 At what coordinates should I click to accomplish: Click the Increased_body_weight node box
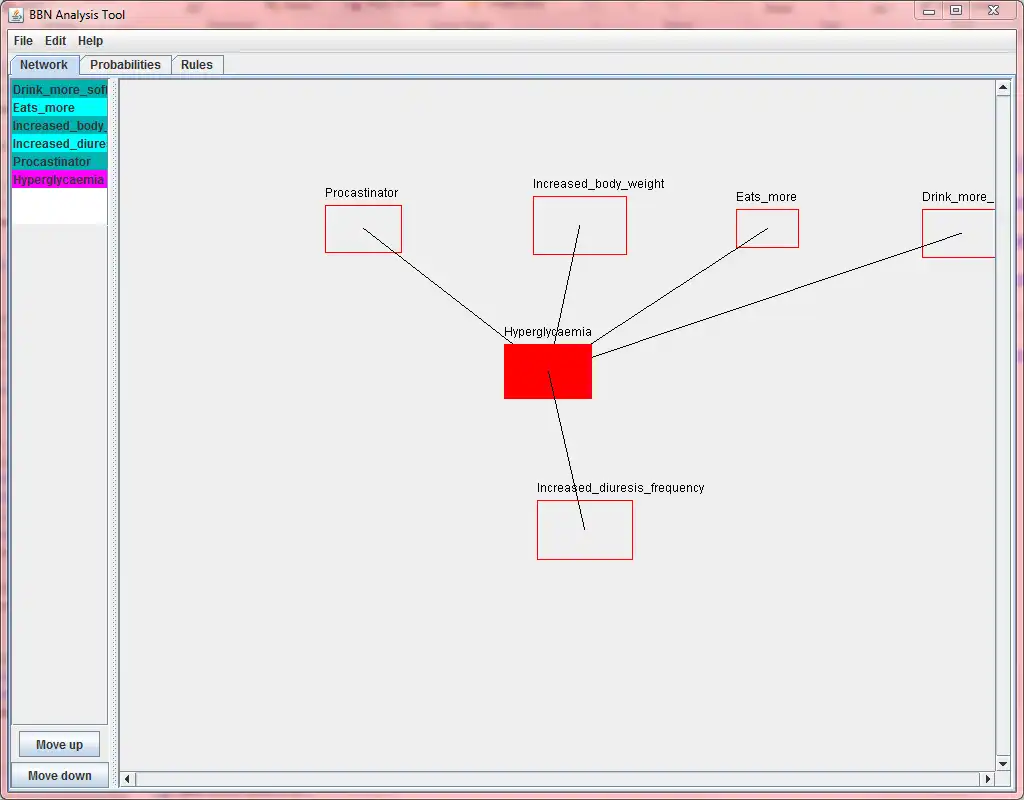580,225
